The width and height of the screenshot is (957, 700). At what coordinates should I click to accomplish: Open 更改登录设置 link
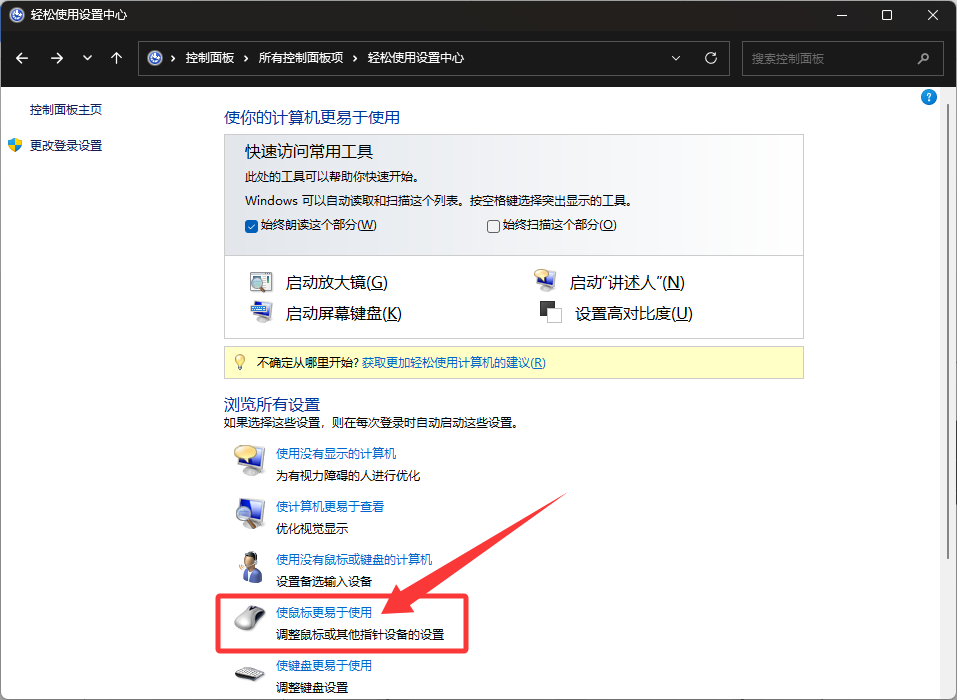(66, 146)
